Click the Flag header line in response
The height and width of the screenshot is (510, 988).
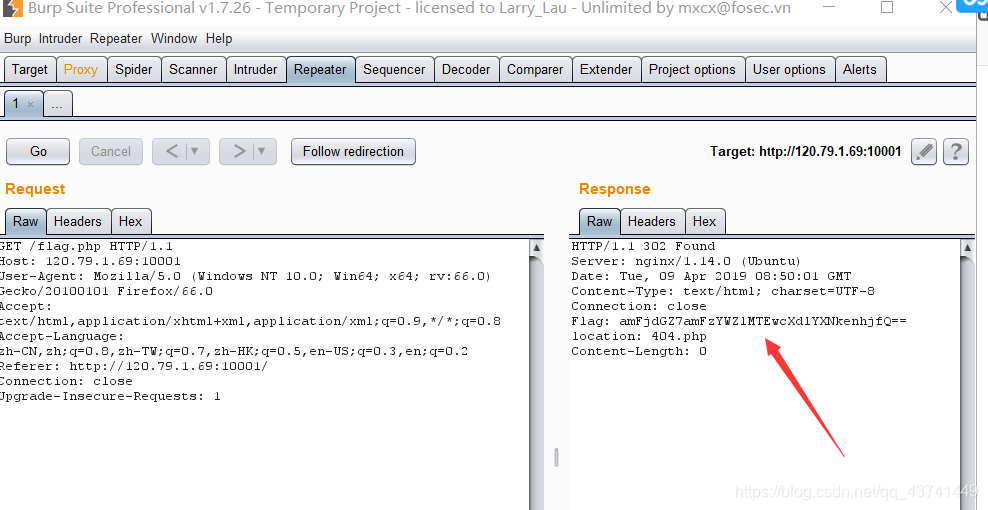[x=738, y=321]
